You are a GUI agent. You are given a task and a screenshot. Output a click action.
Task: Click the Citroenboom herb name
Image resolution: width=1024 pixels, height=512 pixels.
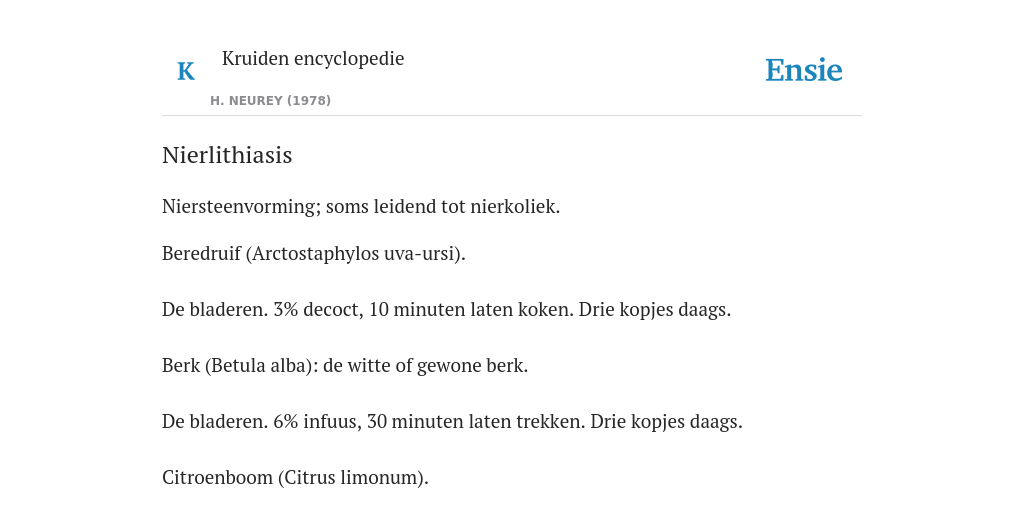(x=217, y=478)
